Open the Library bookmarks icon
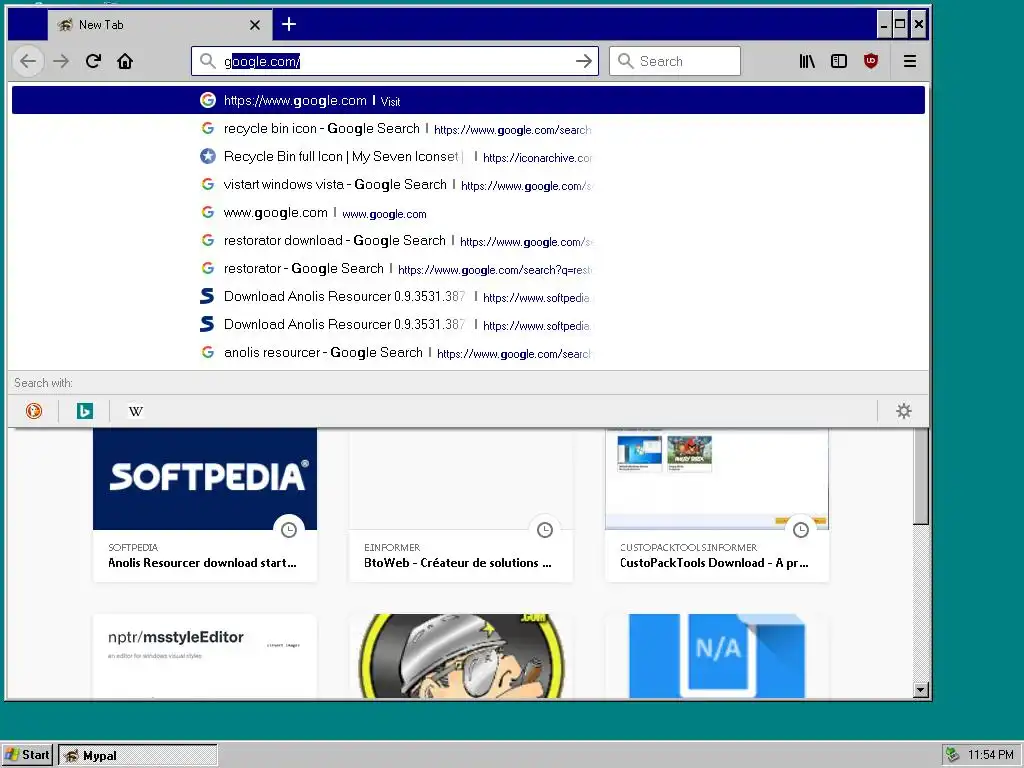1024x768 pixels. 807,61
